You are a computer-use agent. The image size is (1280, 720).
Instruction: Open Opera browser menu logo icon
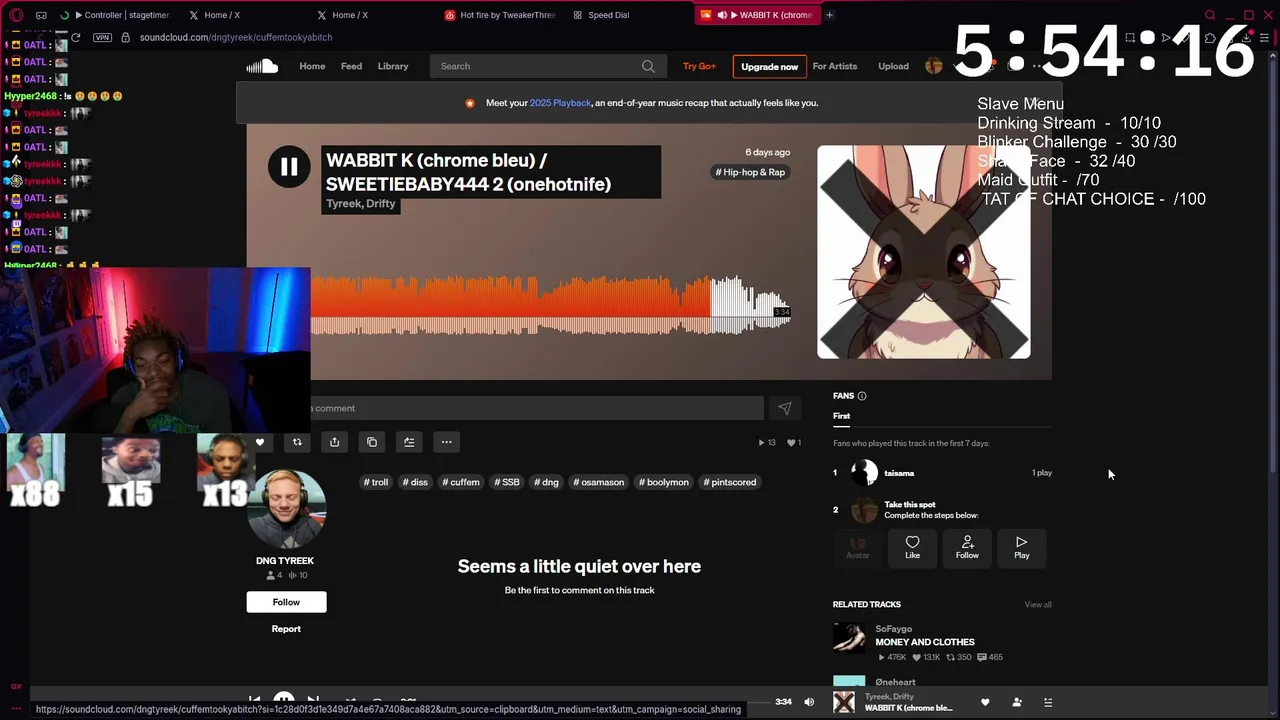coord(16,15)
